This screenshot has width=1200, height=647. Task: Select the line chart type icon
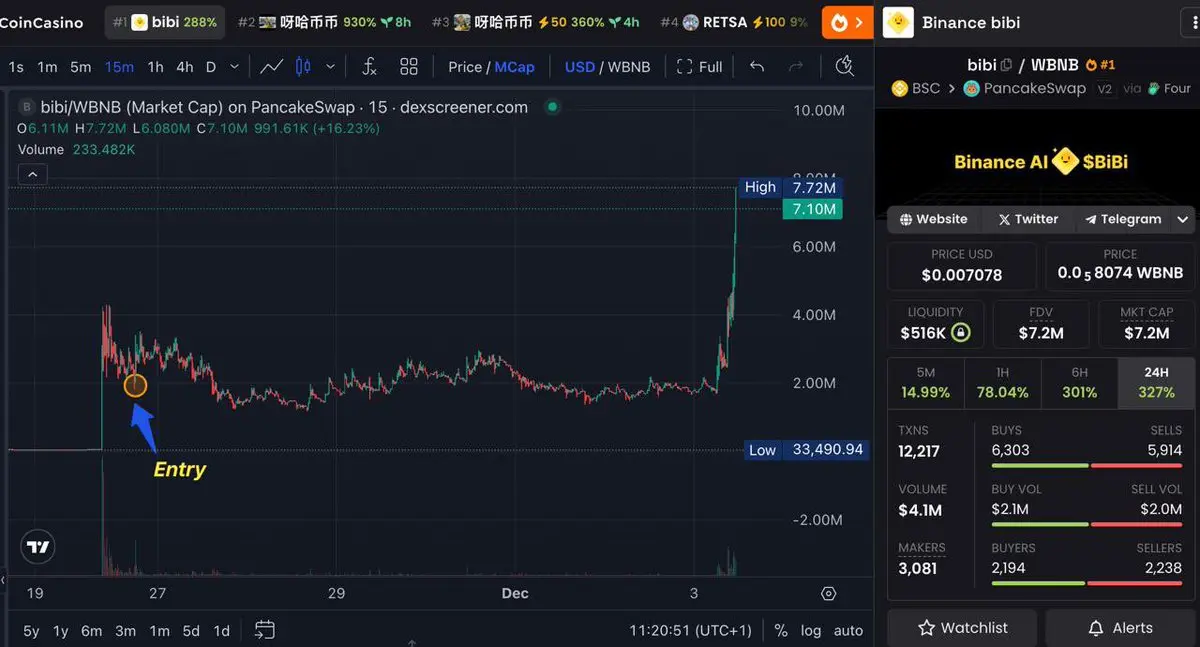271,67
